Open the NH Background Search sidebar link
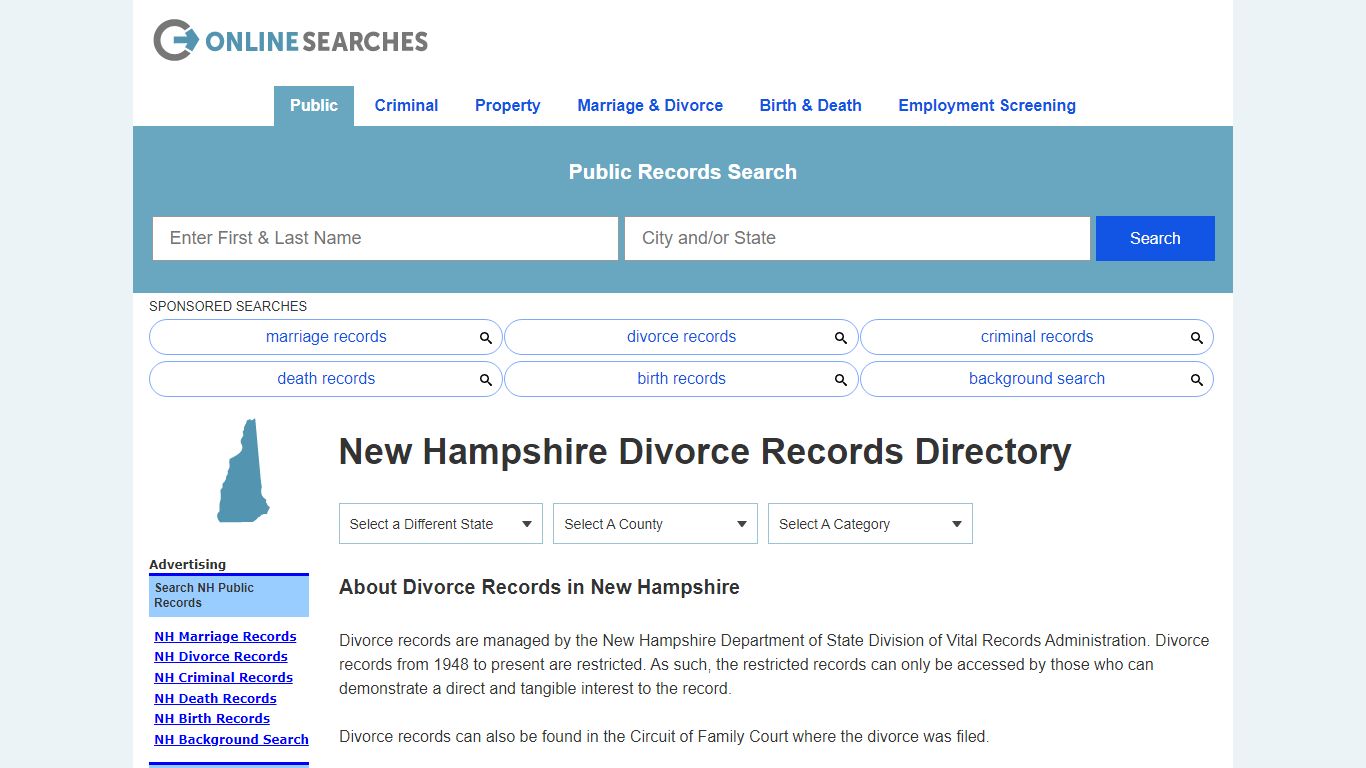The width and height of the screenshot is (1366, 768). click(x=231, y=740)
